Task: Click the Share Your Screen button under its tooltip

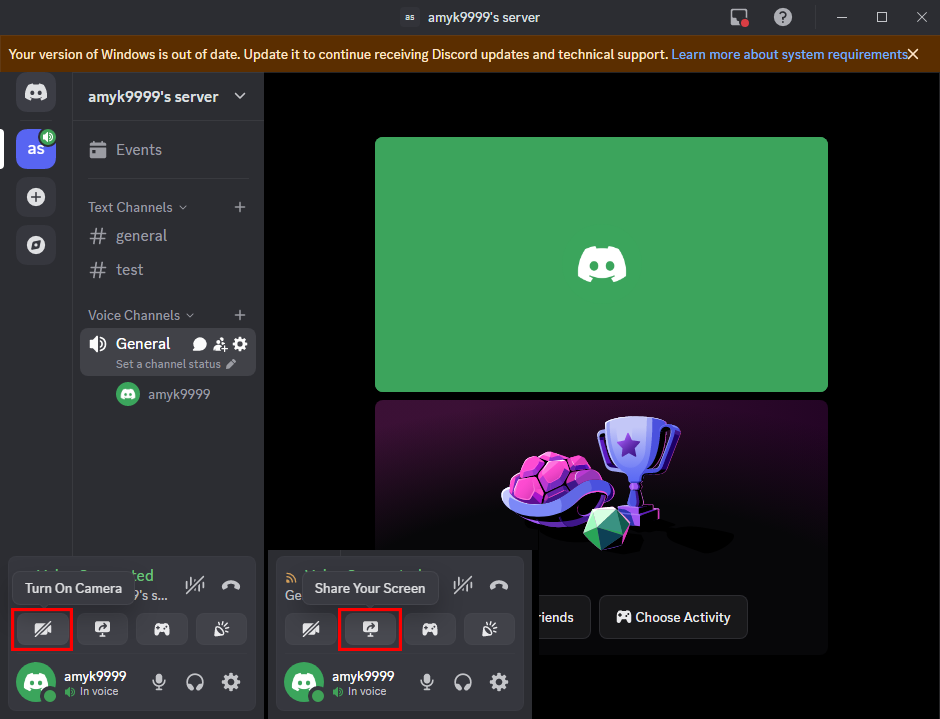Action: (x=370, y=629)
